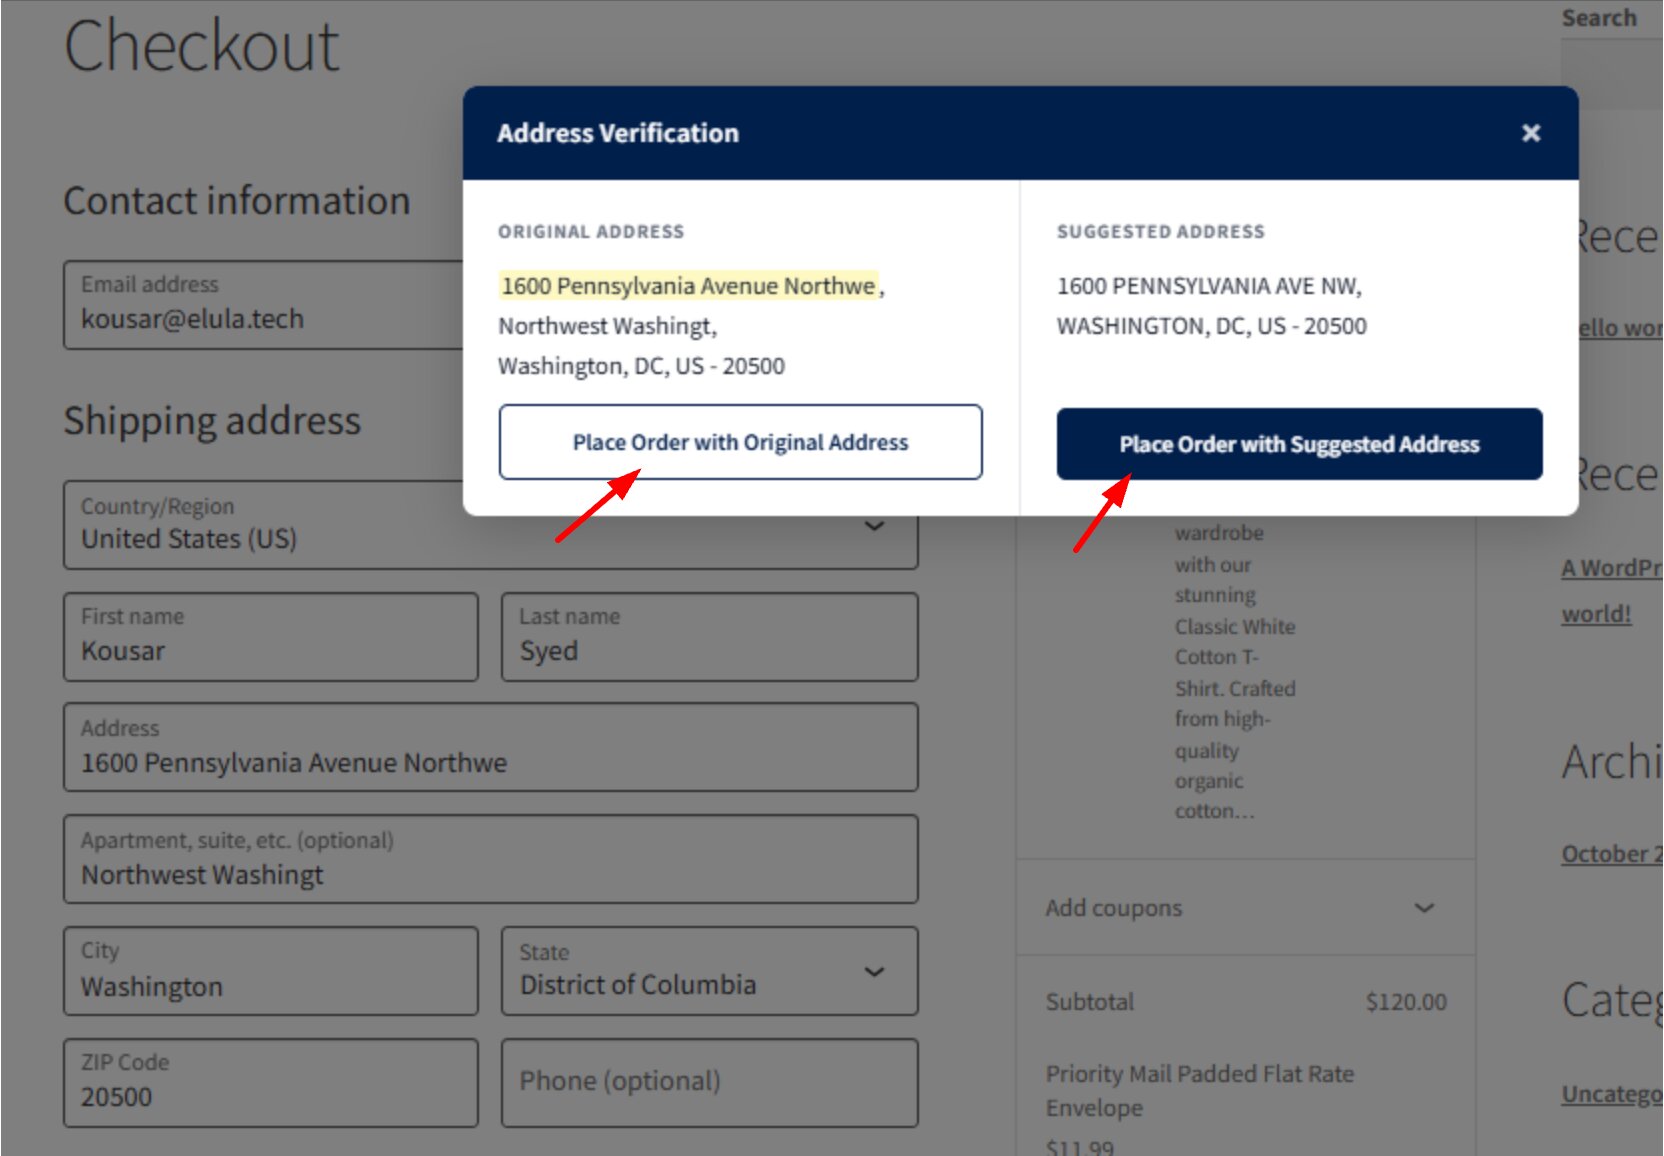Click the First name field
The height and width of the screenshot is (1156, 1664).
pyautogui.click(x=271, y=637)
